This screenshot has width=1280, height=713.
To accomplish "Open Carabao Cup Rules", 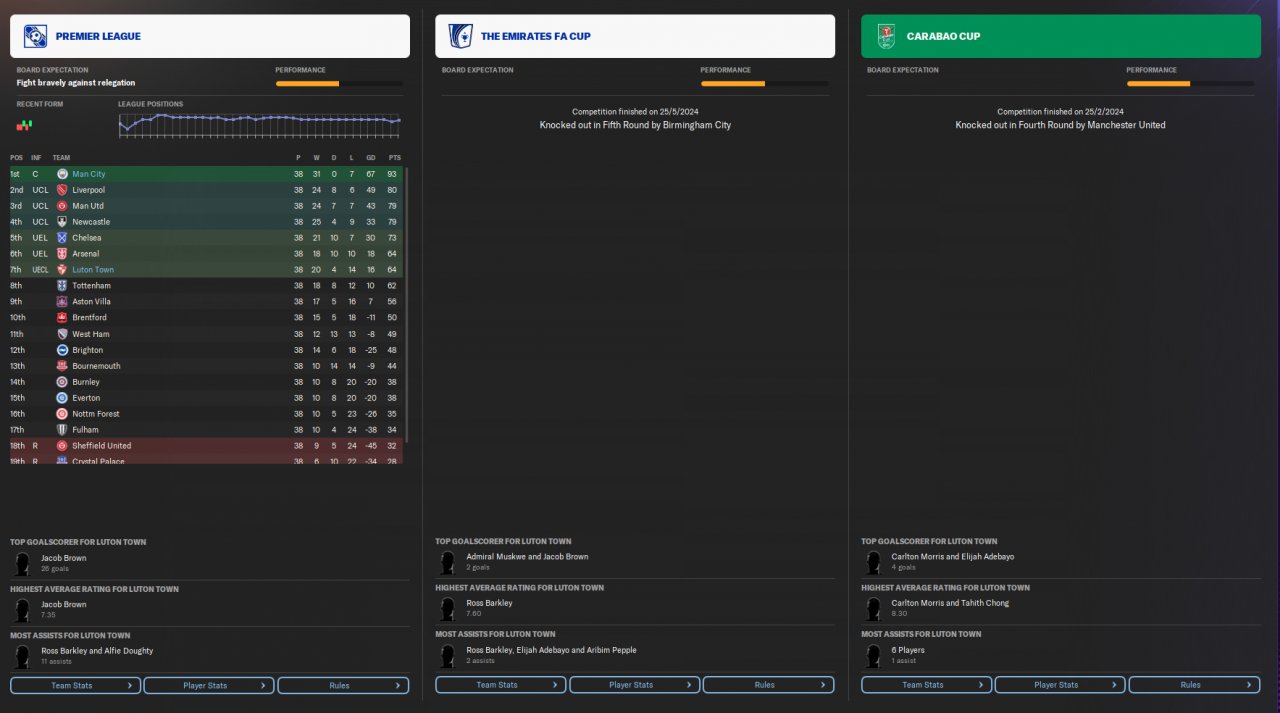I will click(1194, 685).
